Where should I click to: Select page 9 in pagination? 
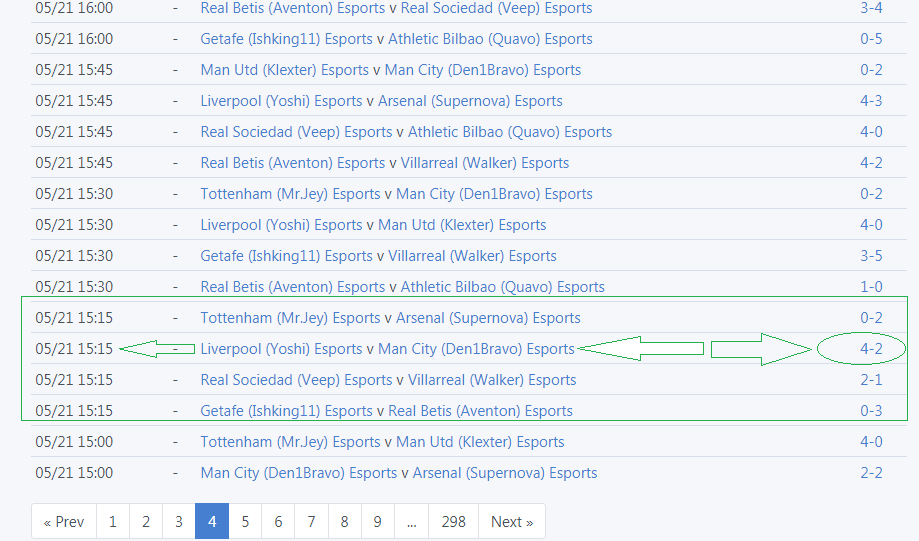(x=377, y=522)
